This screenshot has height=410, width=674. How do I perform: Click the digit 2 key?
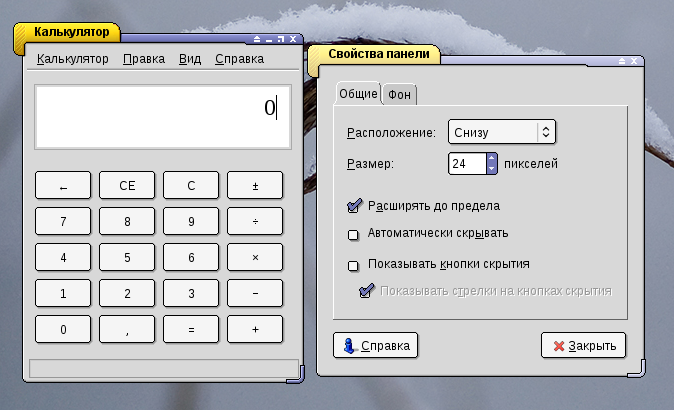pos(127,294)
